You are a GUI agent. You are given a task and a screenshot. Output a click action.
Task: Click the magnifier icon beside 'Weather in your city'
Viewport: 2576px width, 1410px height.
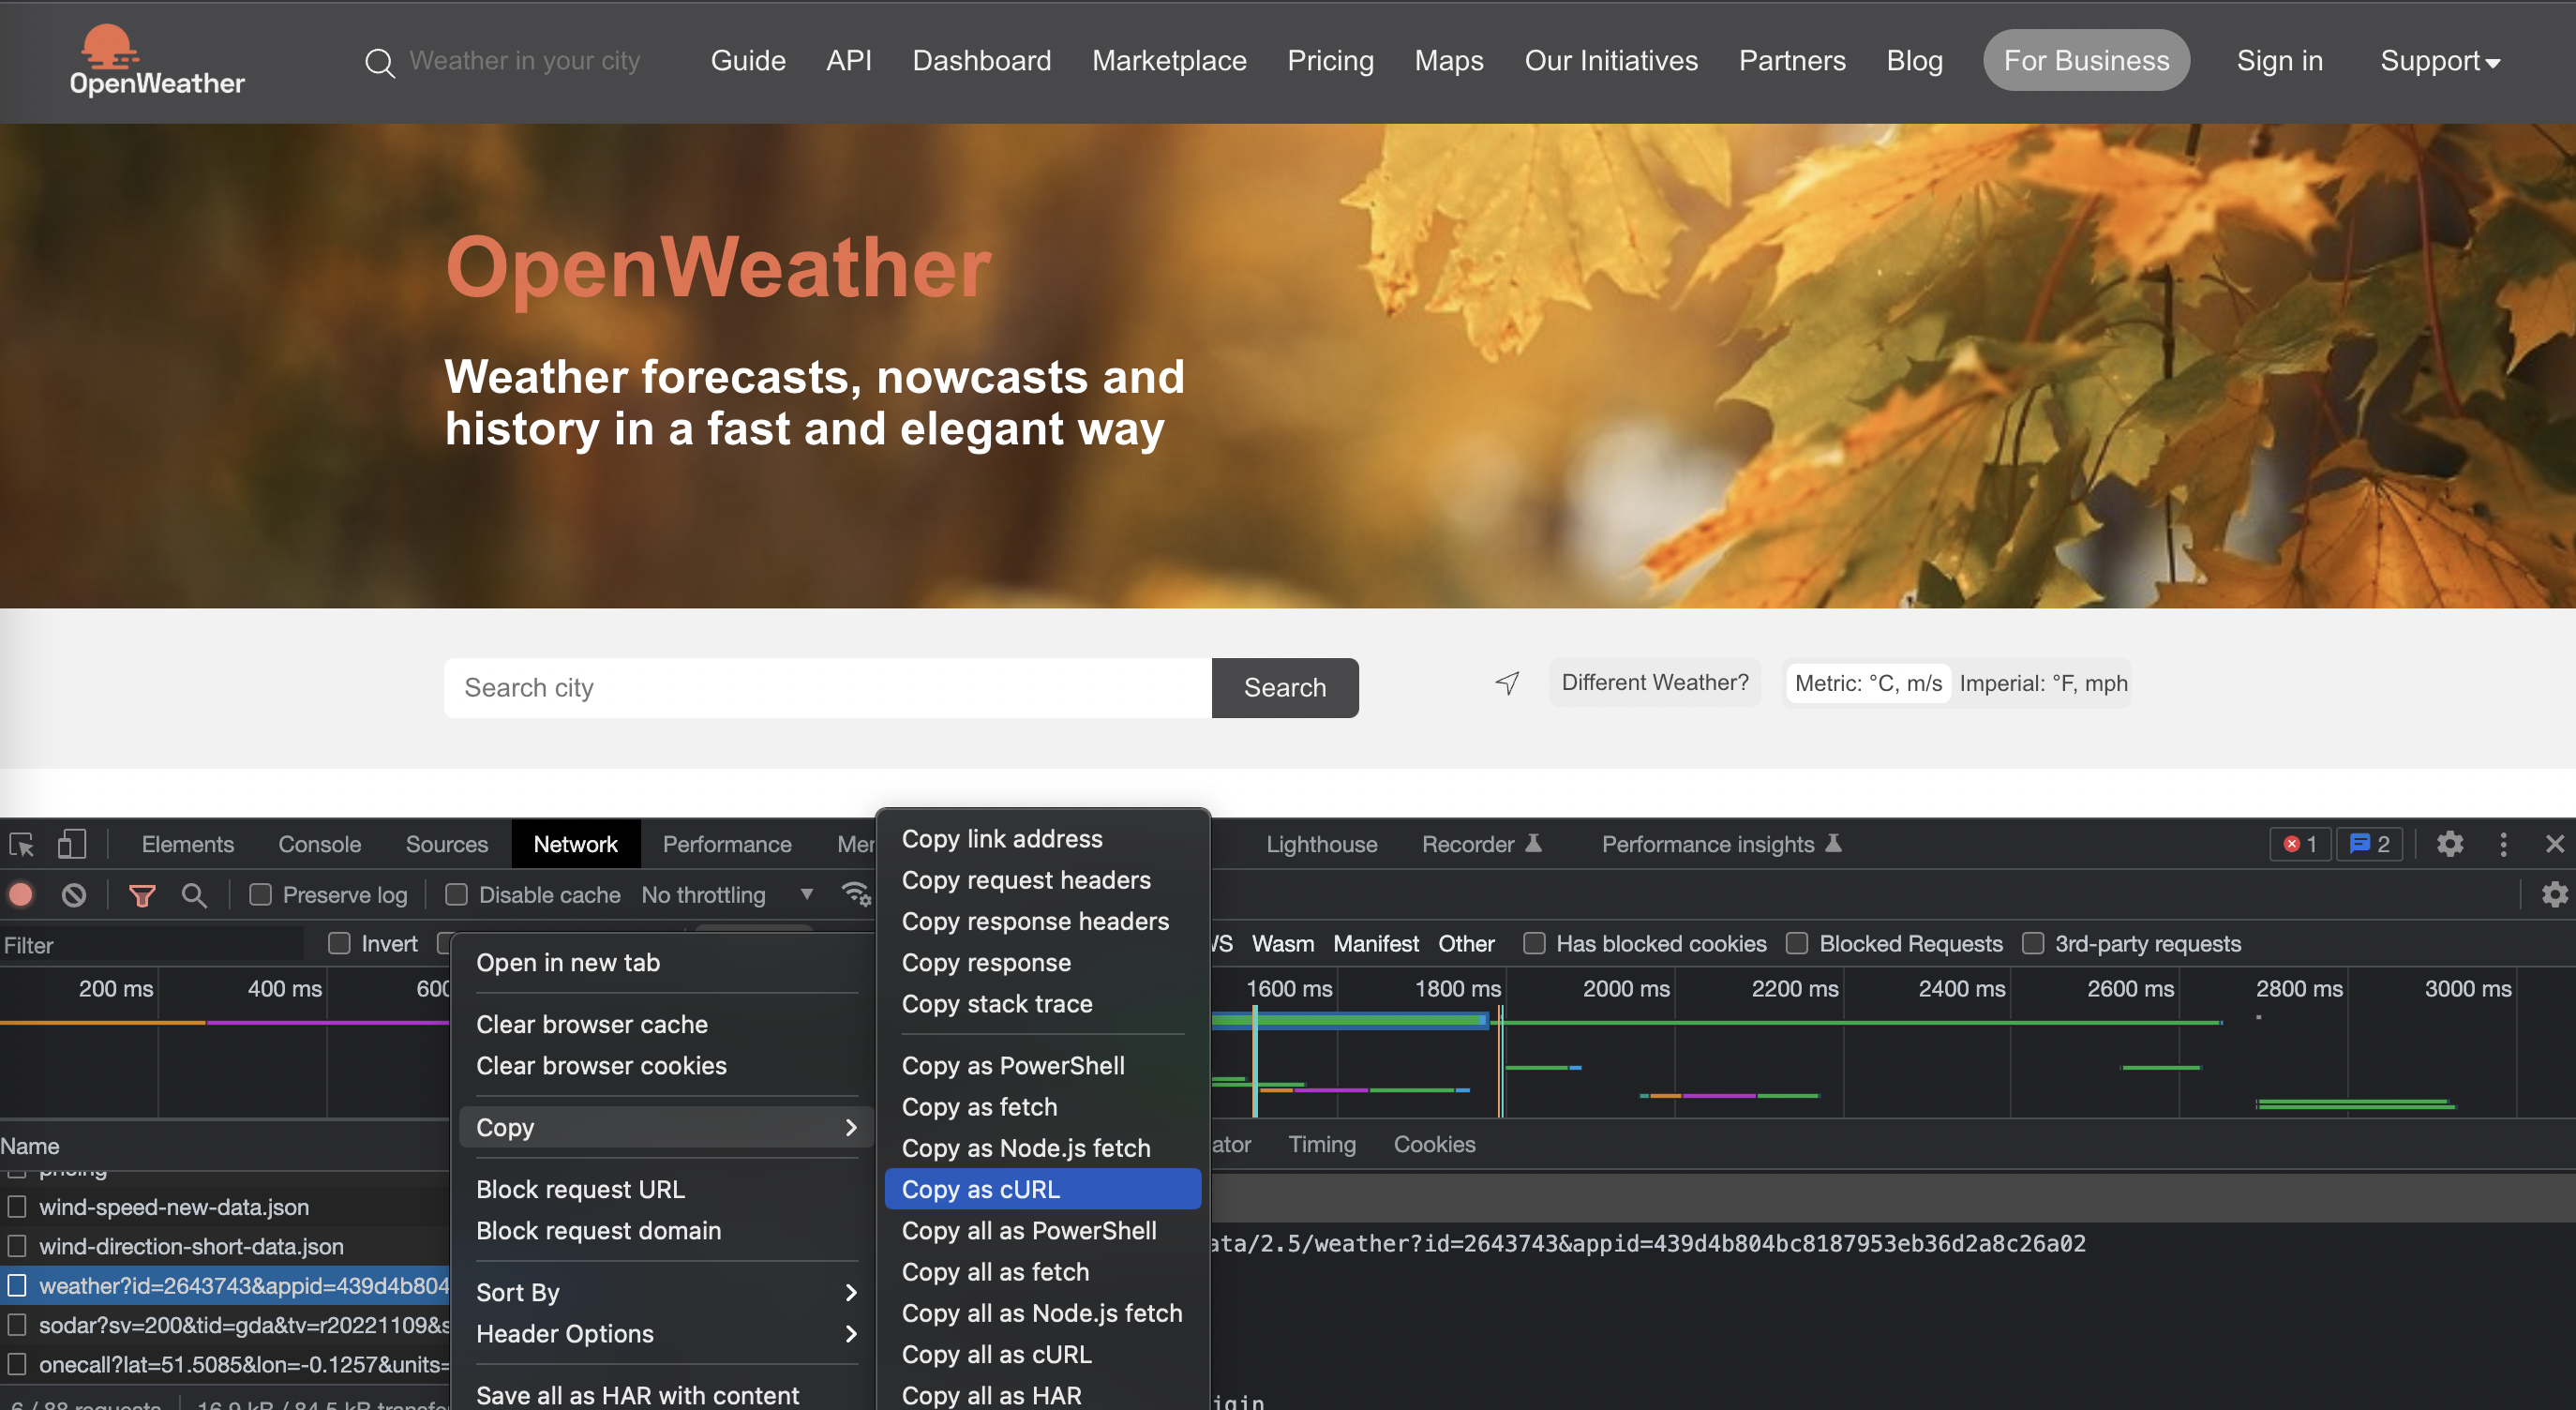(379, 63)
